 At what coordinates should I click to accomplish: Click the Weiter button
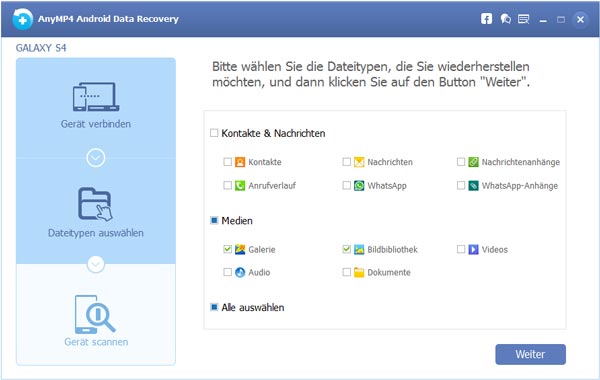530,354
